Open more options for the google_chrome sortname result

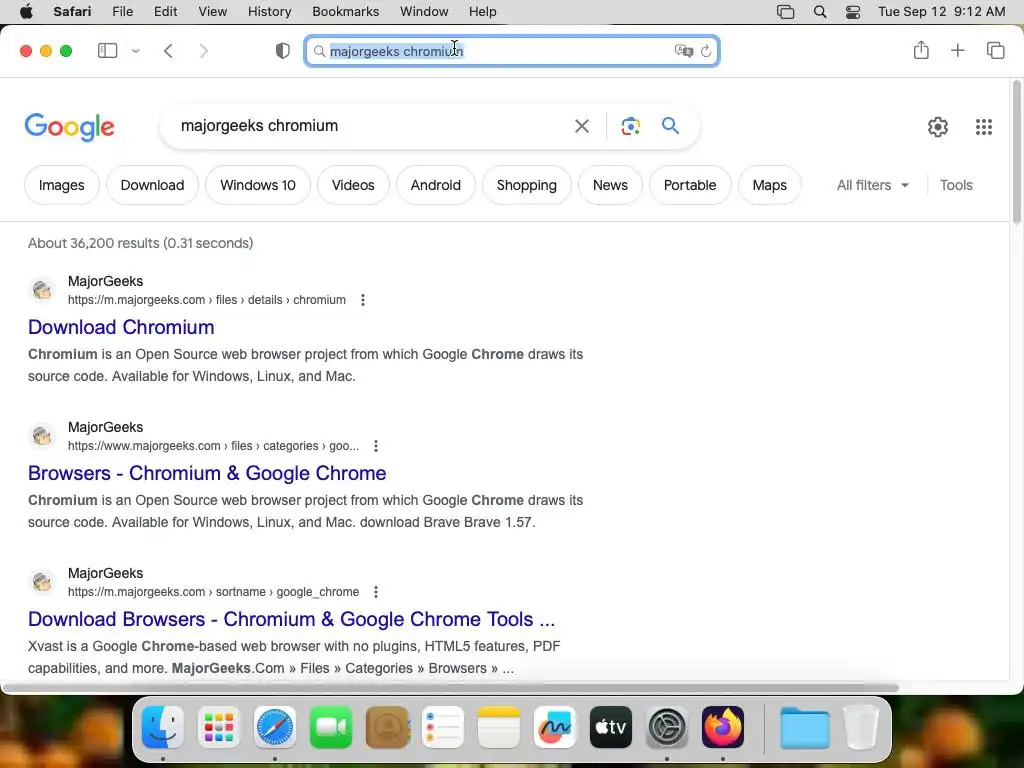(x=376, y=592)
